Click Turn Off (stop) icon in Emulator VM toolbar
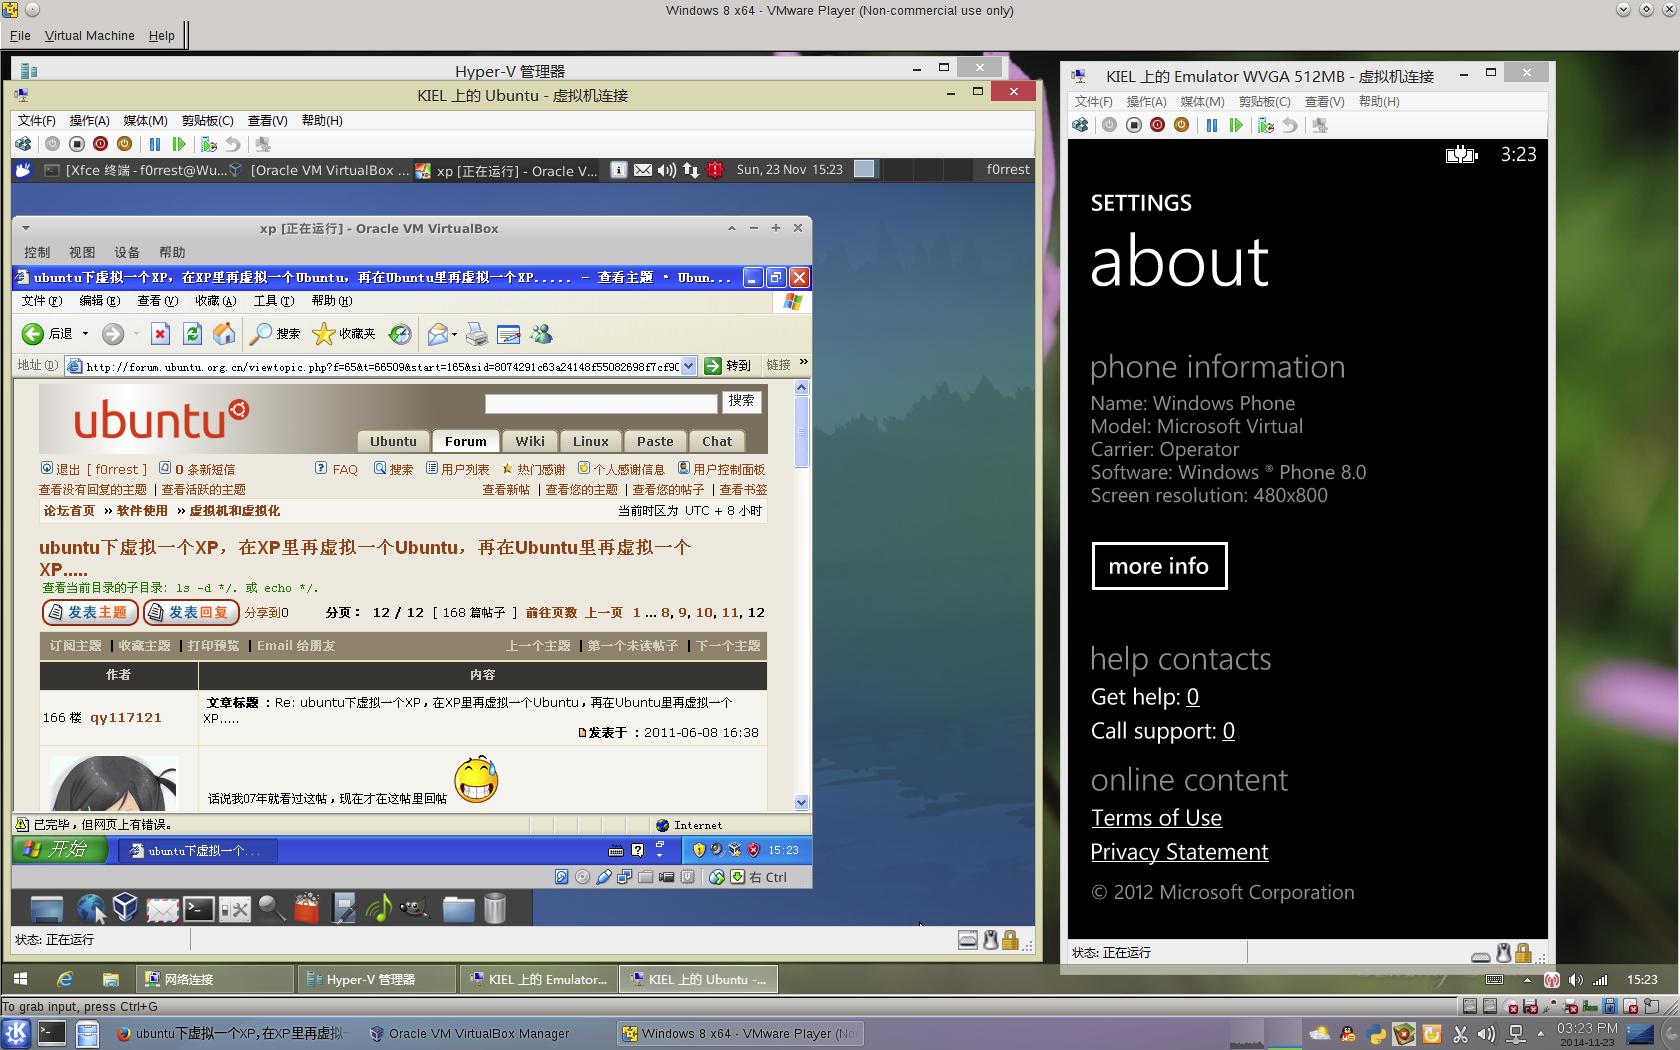The width and height of the screenshot is (1680, 1050). pos(1134,125)
